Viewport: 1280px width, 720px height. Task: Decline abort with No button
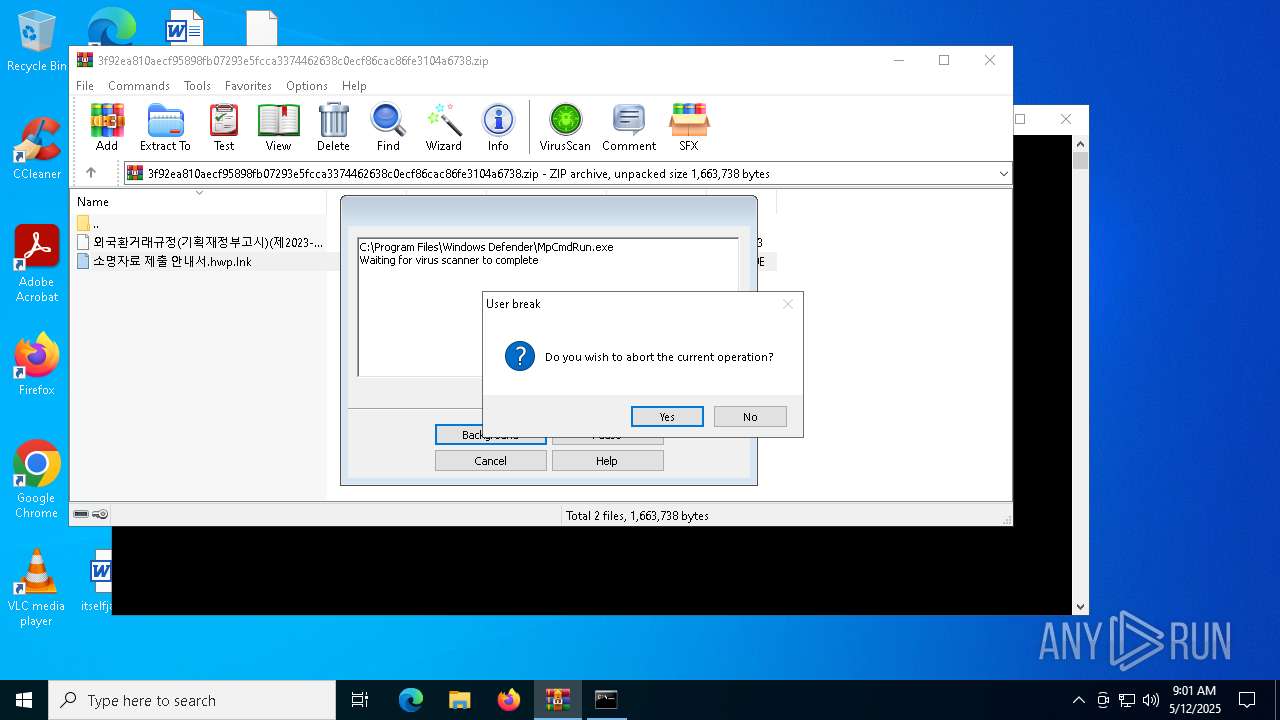750,417
